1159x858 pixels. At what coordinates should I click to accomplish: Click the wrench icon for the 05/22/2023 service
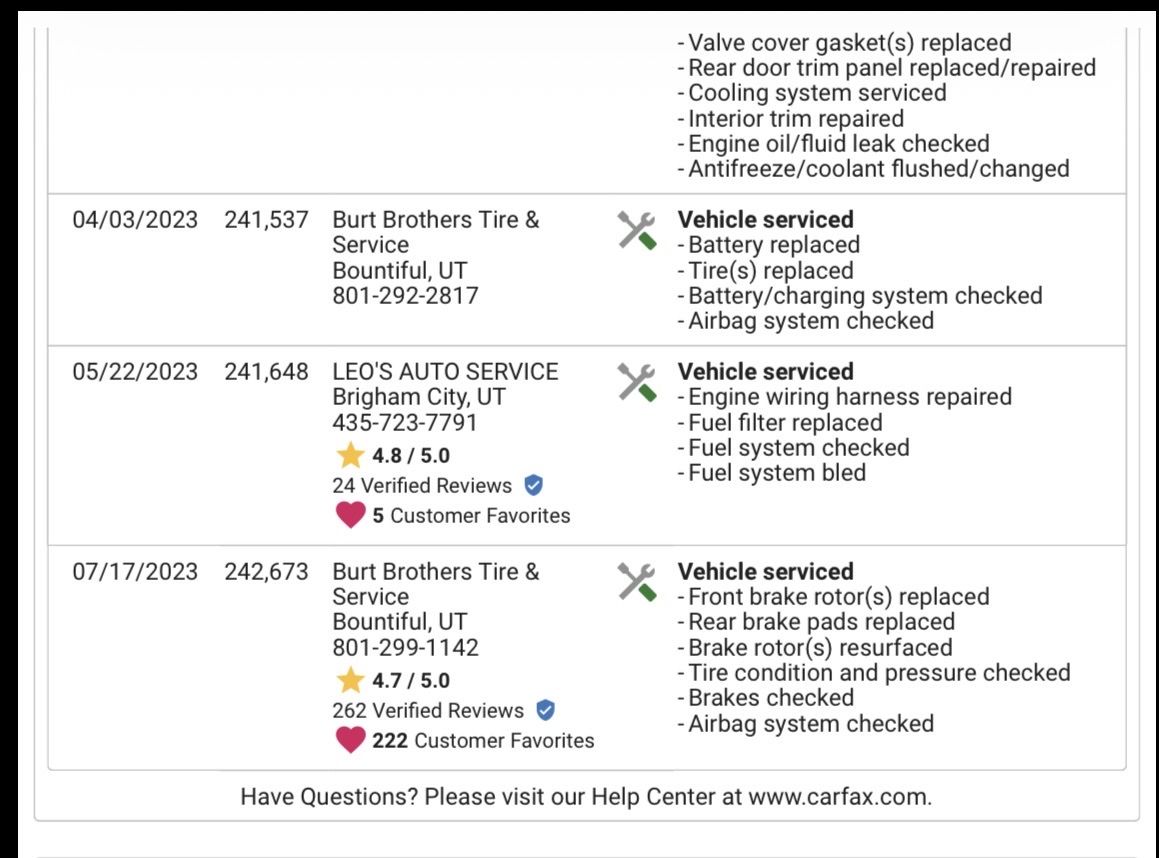click(x=636, y=382)
